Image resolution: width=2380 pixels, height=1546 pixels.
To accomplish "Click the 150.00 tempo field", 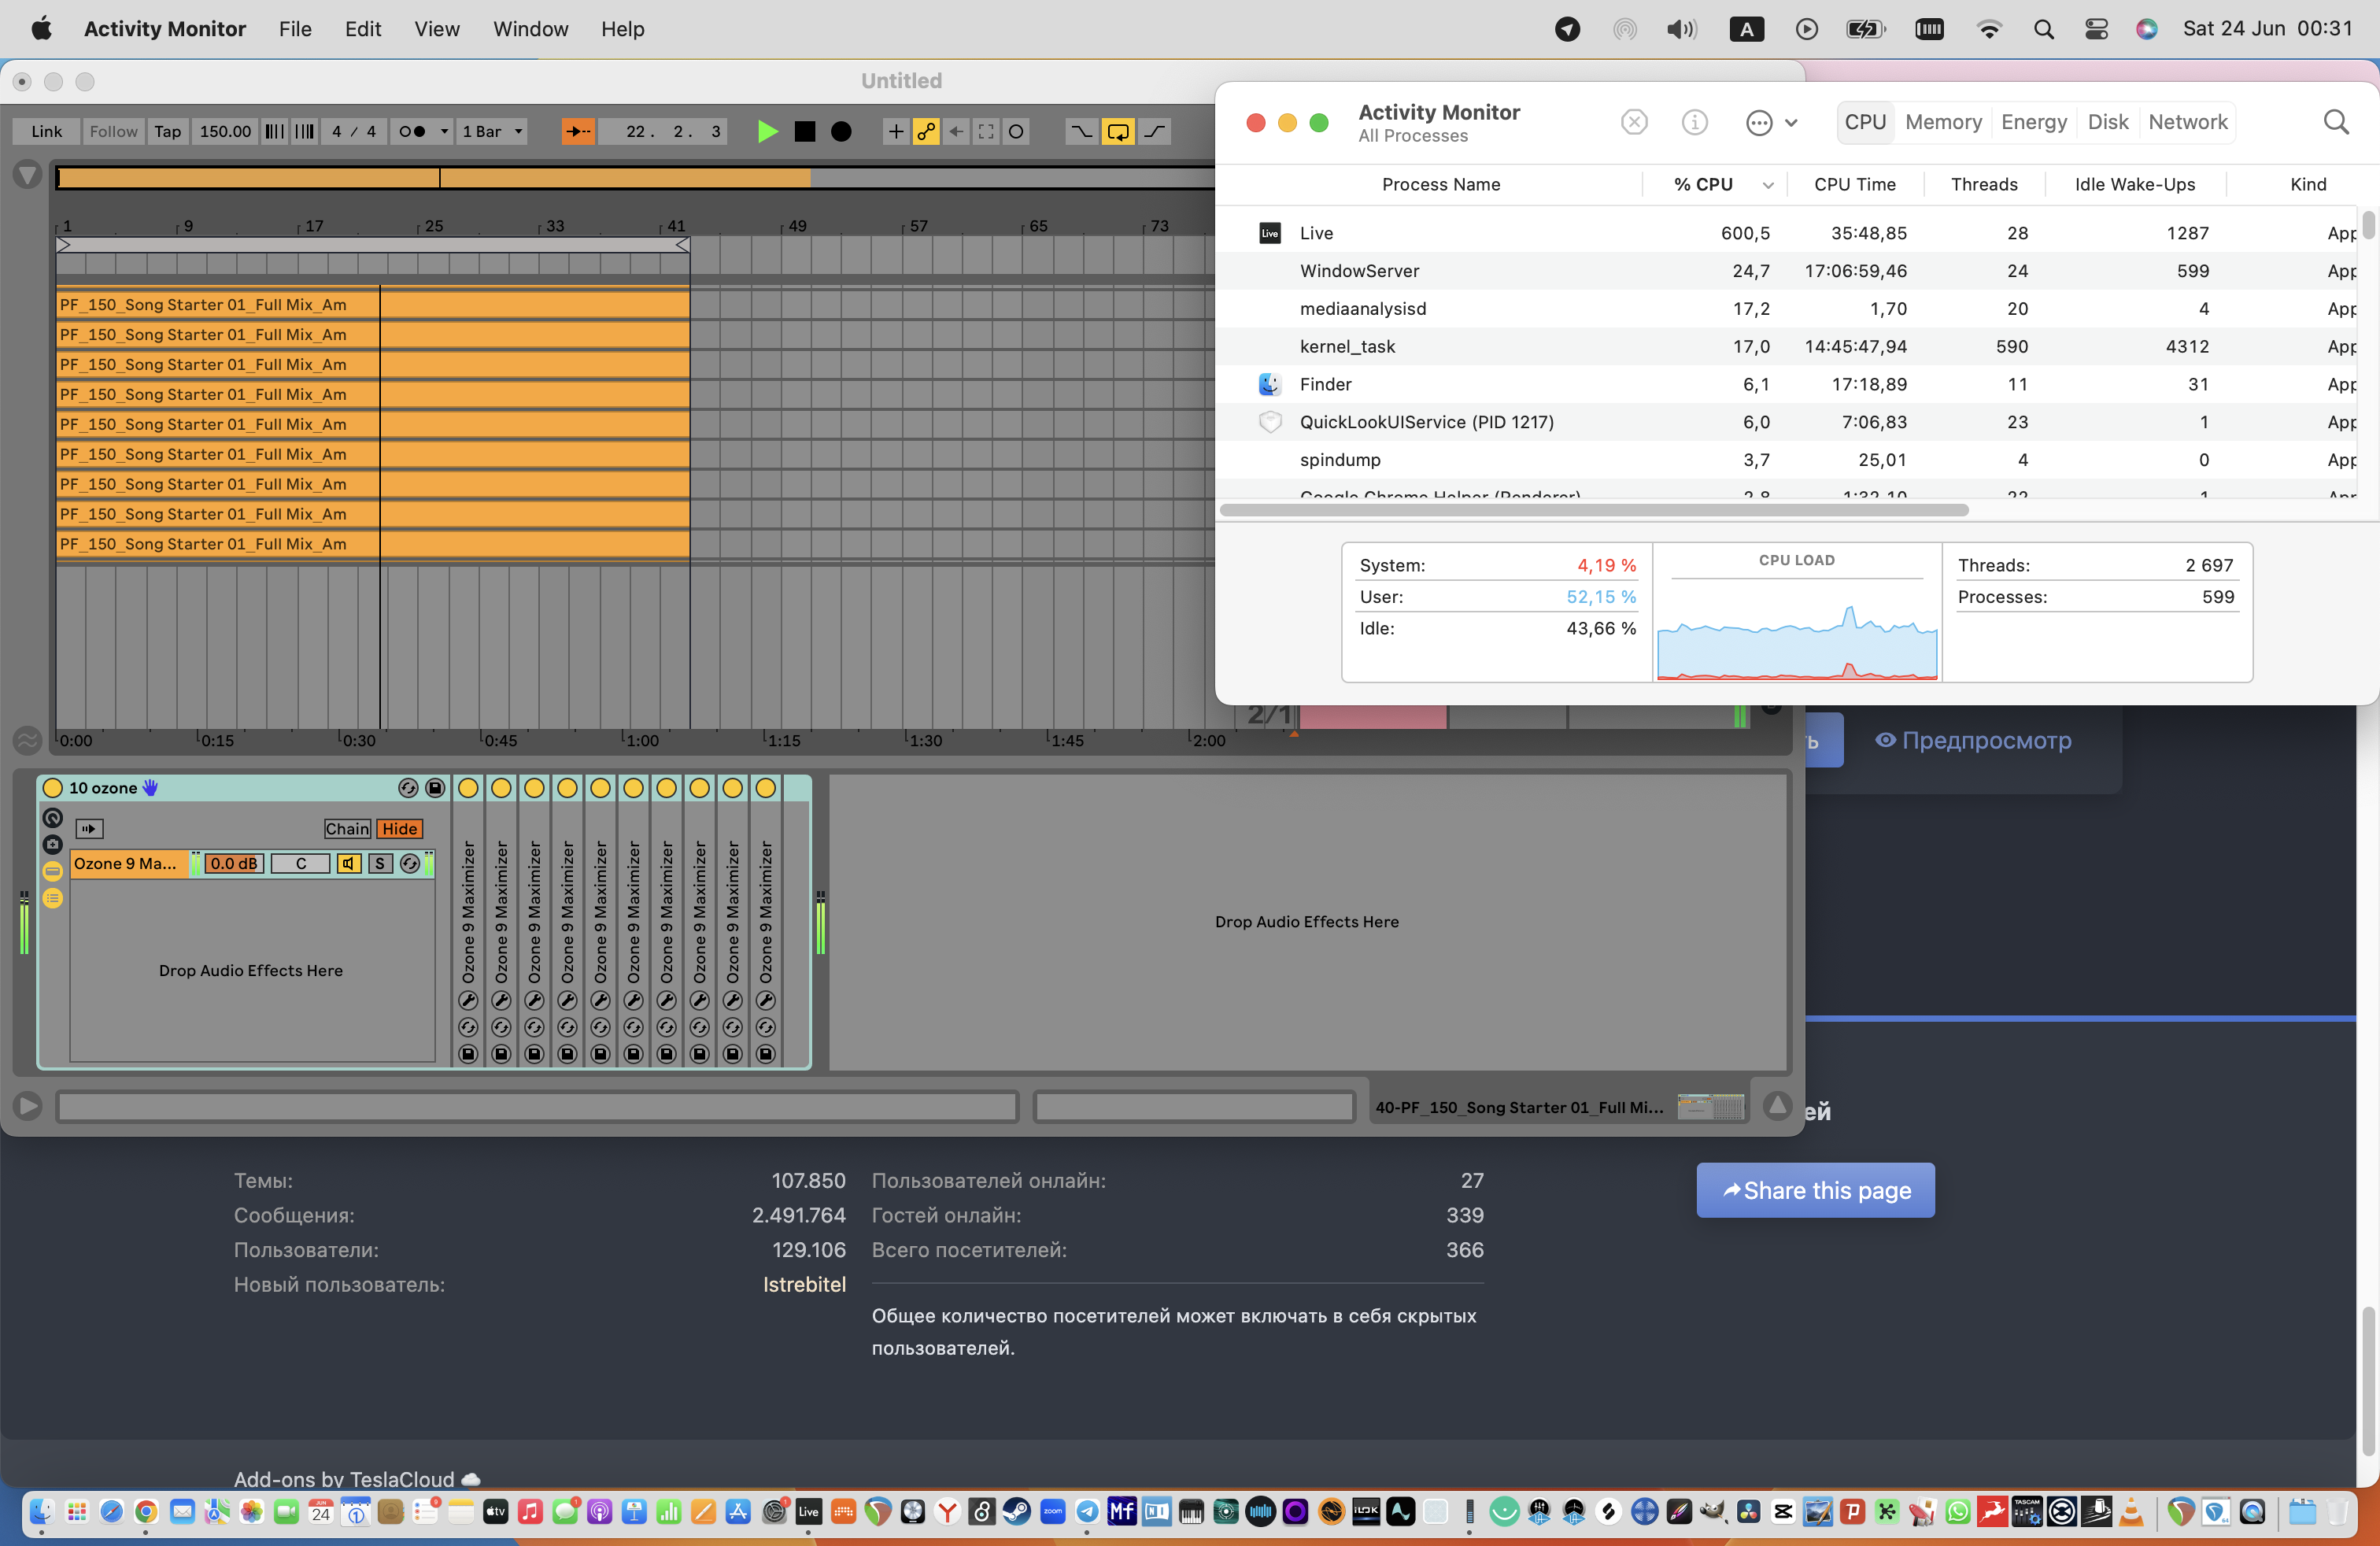I will (225, 131).
